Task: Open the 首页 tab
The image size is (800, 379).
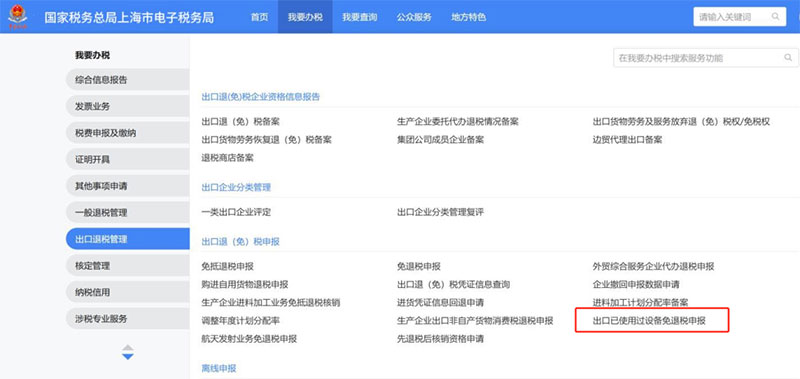Action: 259,17
